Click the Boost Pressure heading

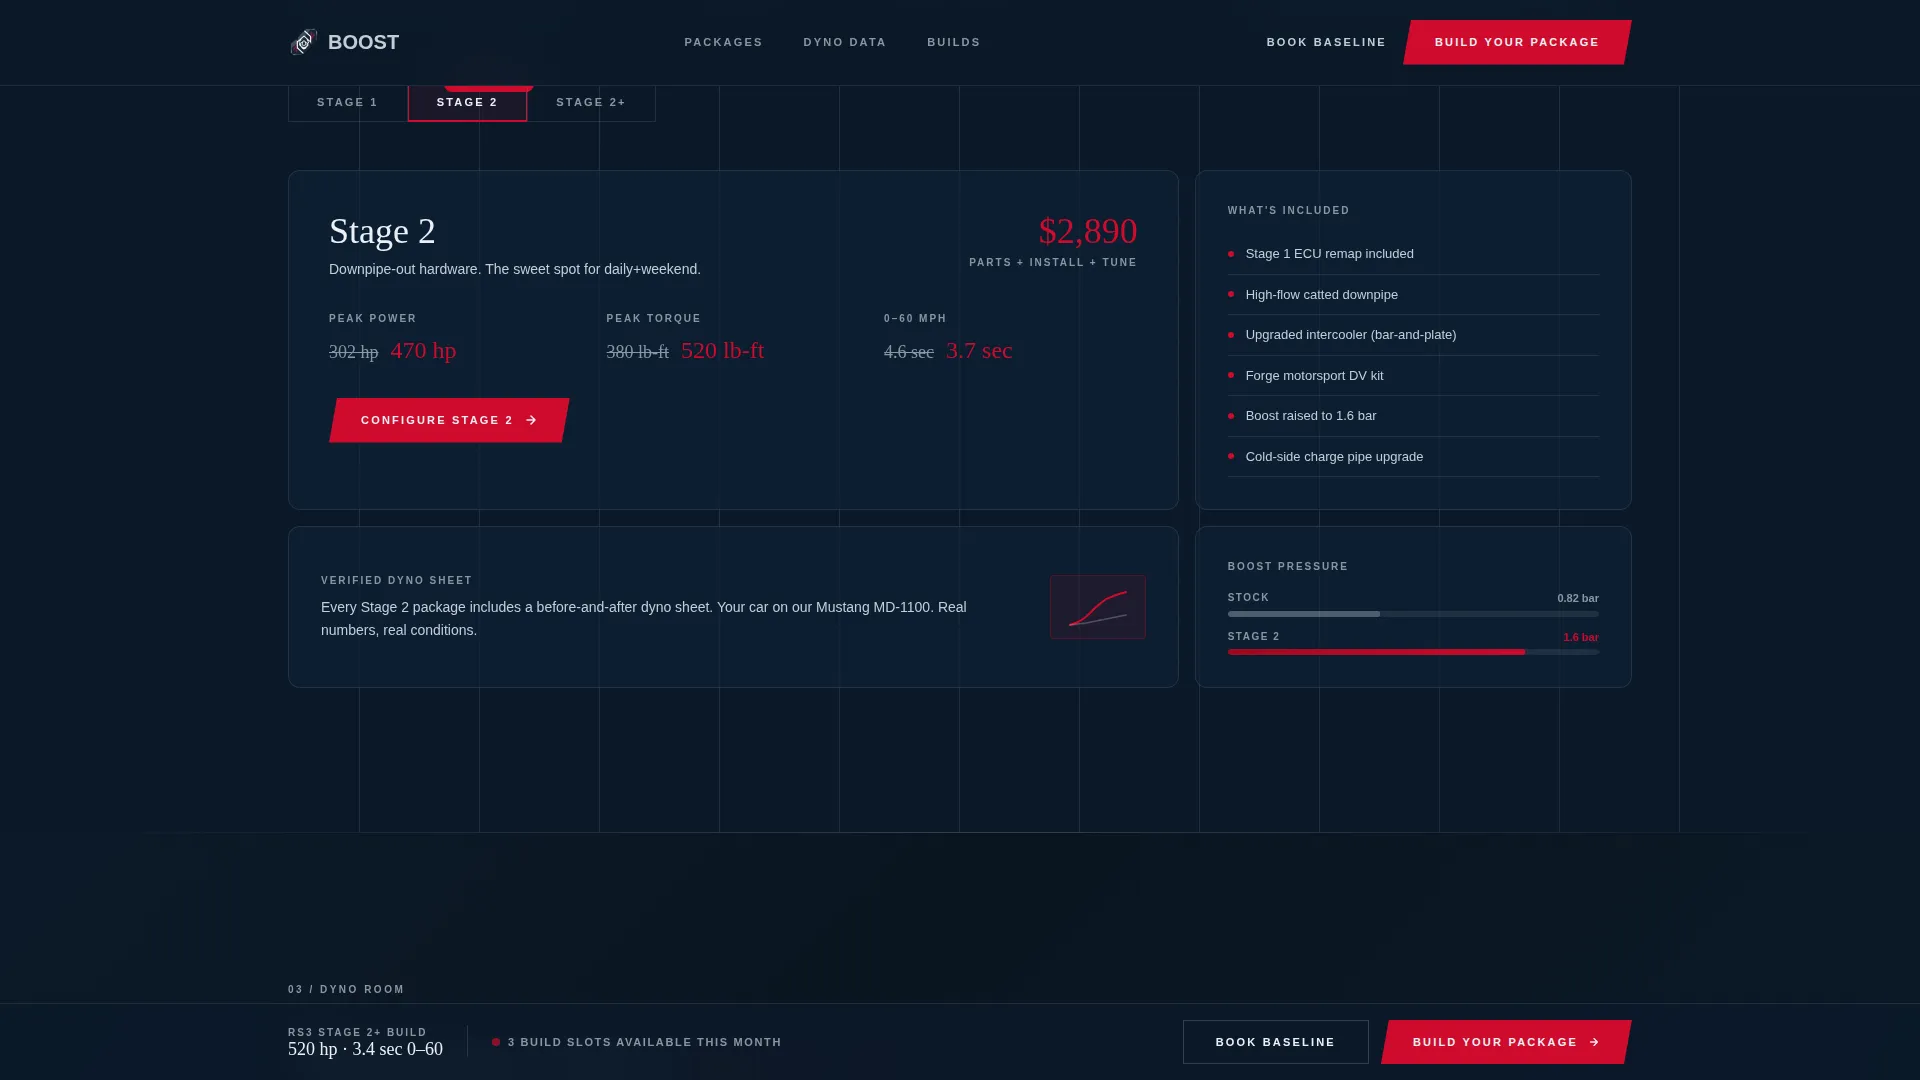click(1287, 566)
